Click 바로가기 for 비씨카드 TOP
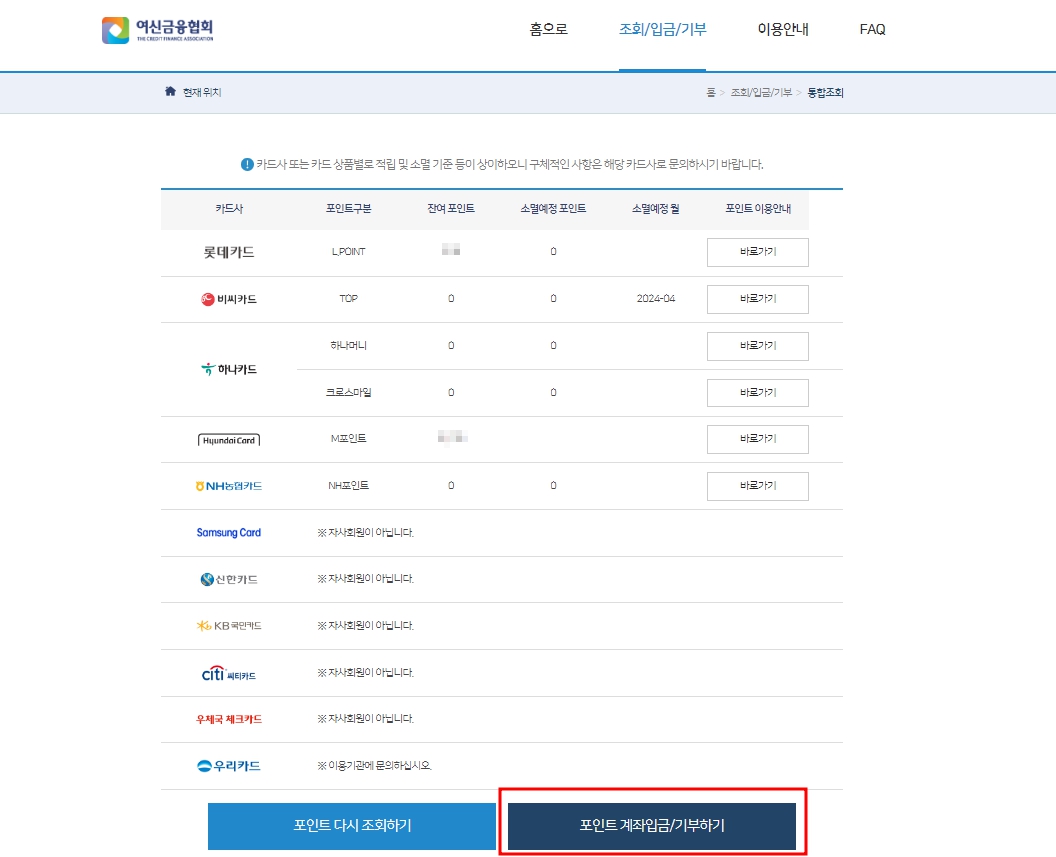 coord(758,299)
